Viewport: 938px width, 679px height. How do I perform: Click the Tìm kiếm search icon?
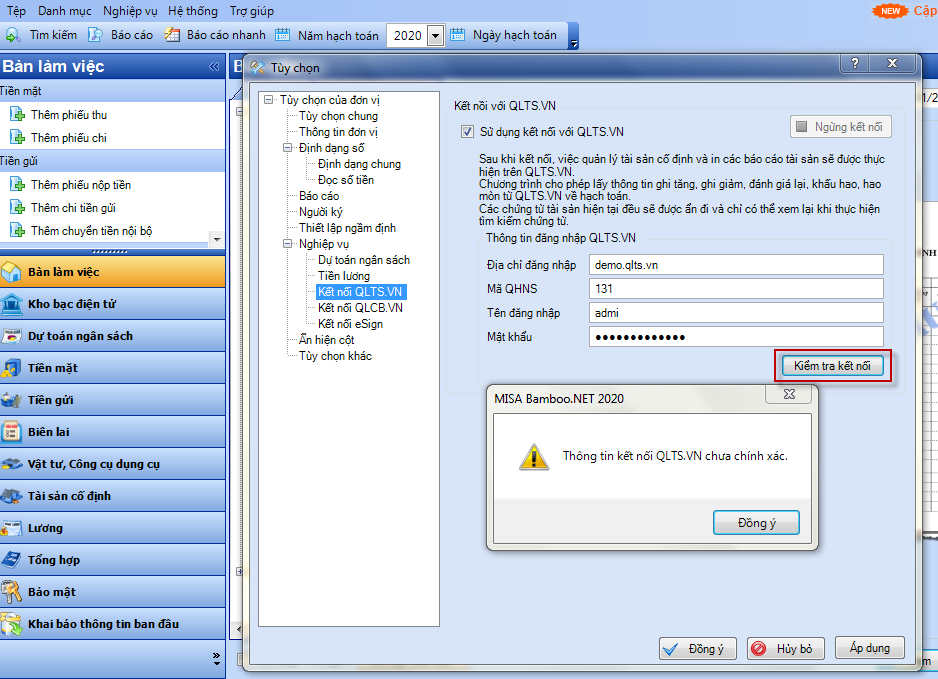(x=13, y=35)
